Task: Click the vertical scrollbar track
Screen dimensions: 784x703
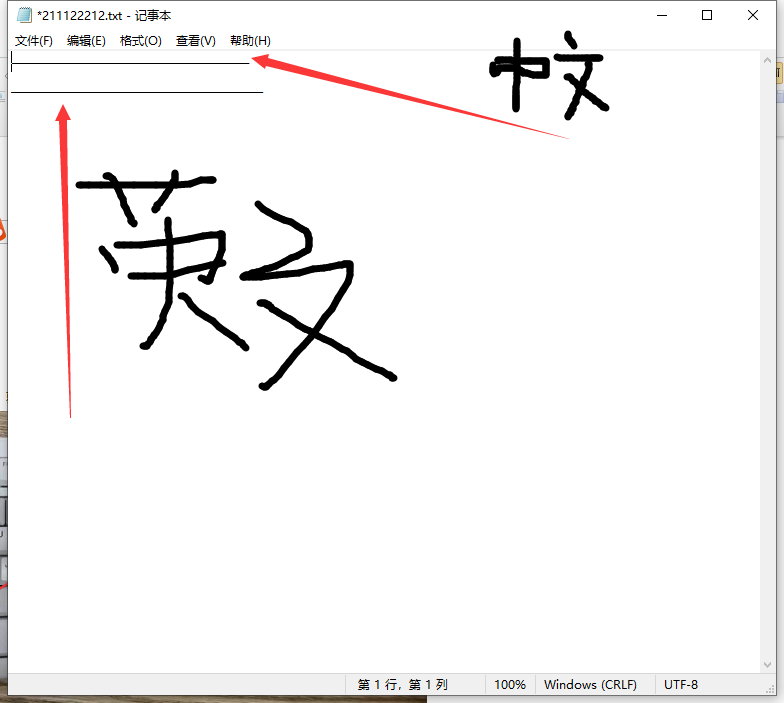Action: [x=768, y=360]
